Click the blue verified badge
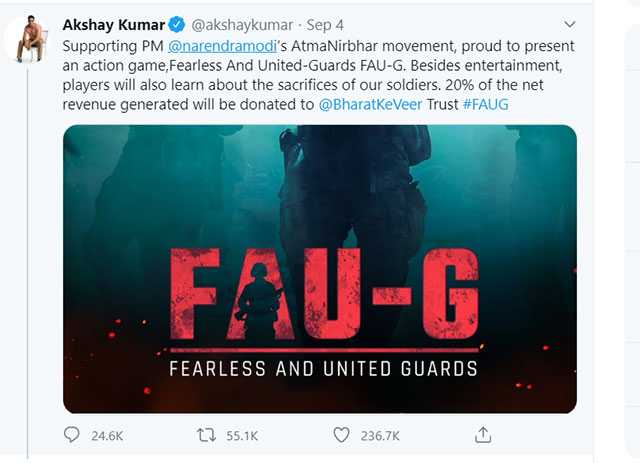Image resolution: width=640 pixels, height=463 pixels. coord(177,25)
